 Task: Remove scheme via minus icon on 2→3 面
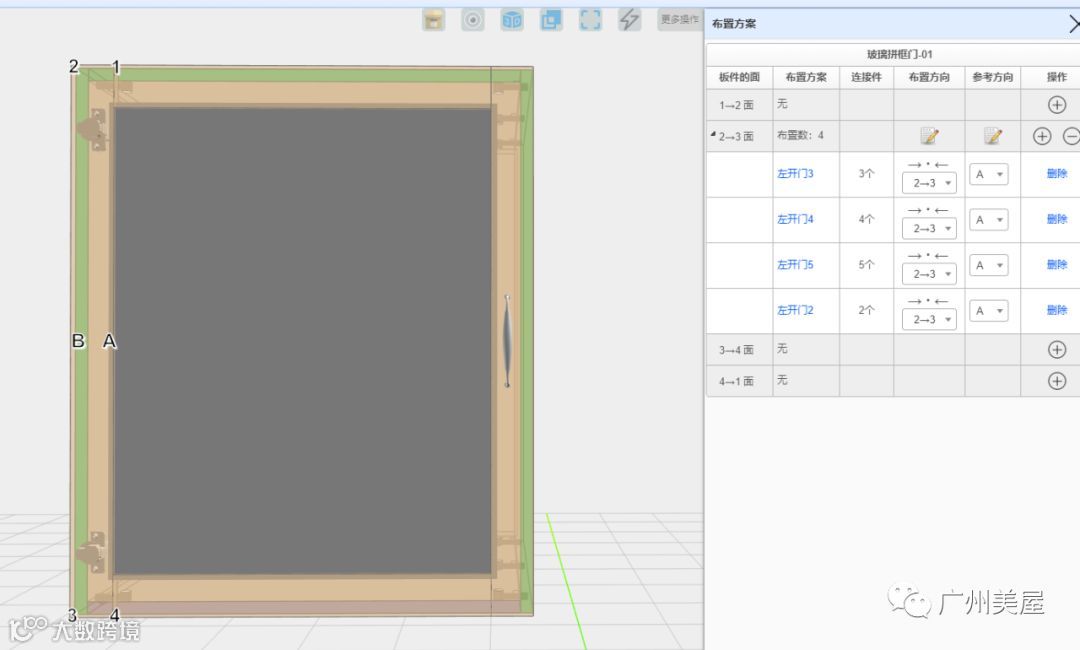pyautogui.click(x=1071, y=136)
